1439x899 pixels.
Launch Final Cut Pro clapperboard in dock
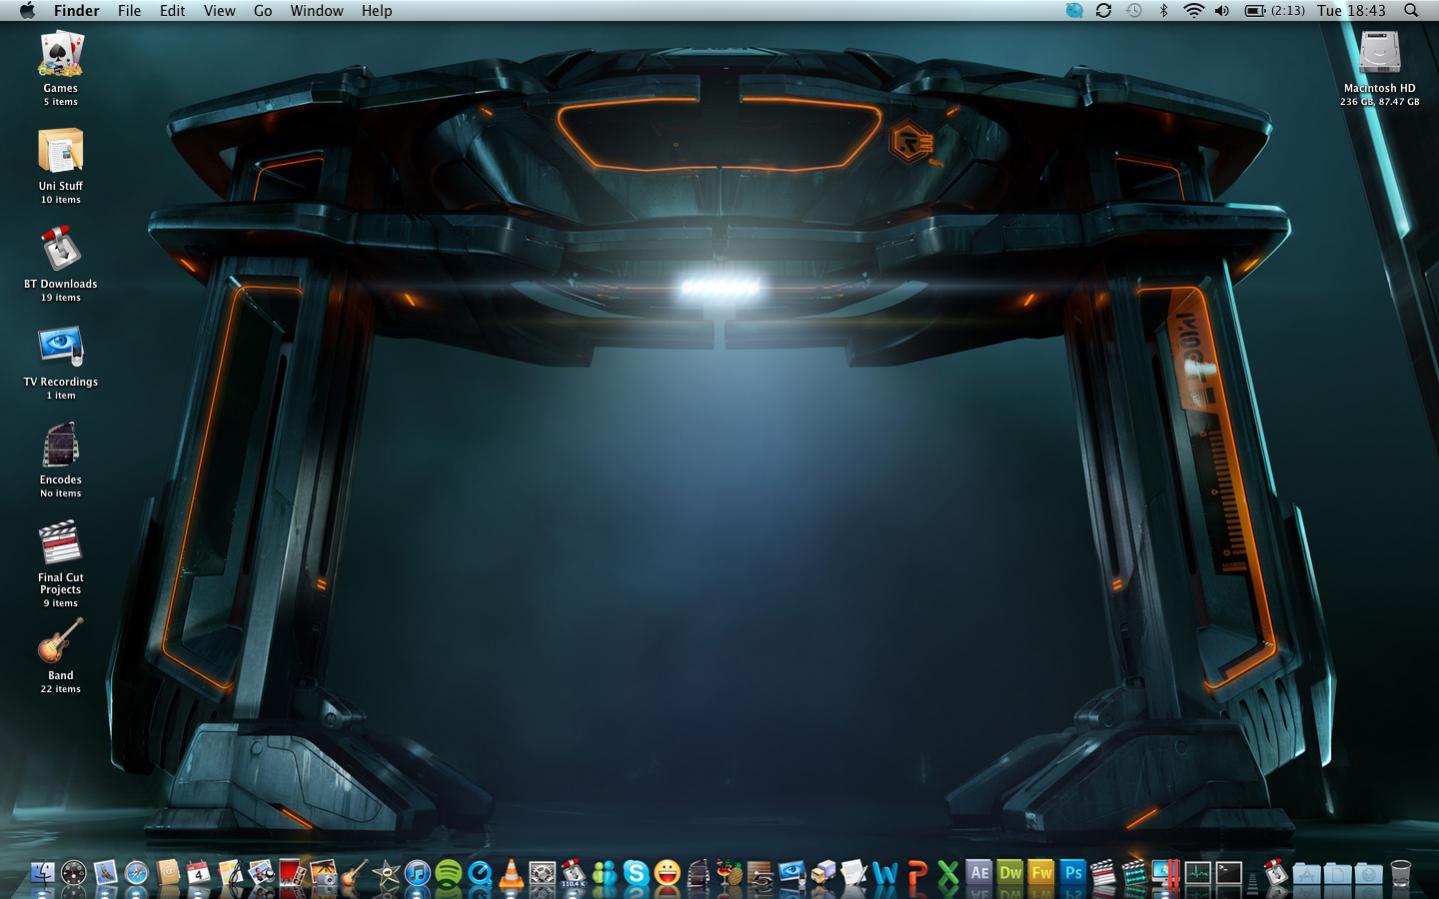1102,873
